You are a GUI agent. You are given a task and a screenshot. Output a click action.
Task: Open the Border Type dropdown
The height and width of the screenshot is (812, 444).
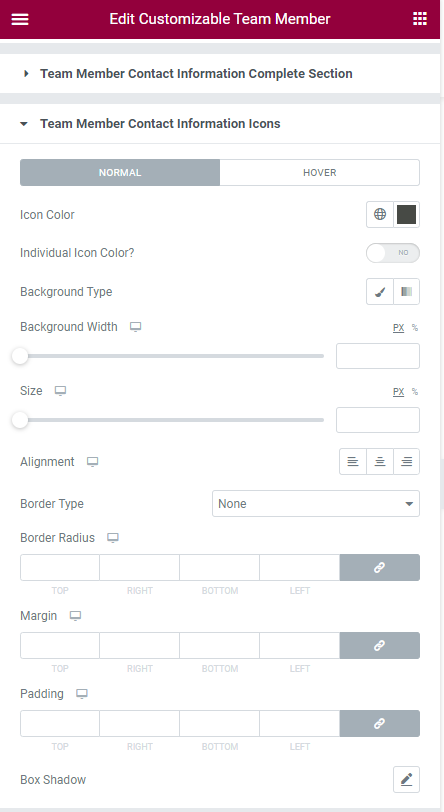(x=316, y=504)
